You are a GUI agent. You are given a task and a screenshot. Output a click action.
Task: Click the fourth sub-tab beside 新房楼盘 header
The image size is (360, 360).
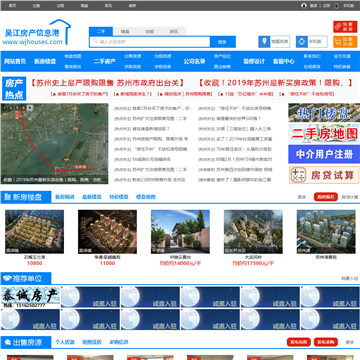point(146,197)
